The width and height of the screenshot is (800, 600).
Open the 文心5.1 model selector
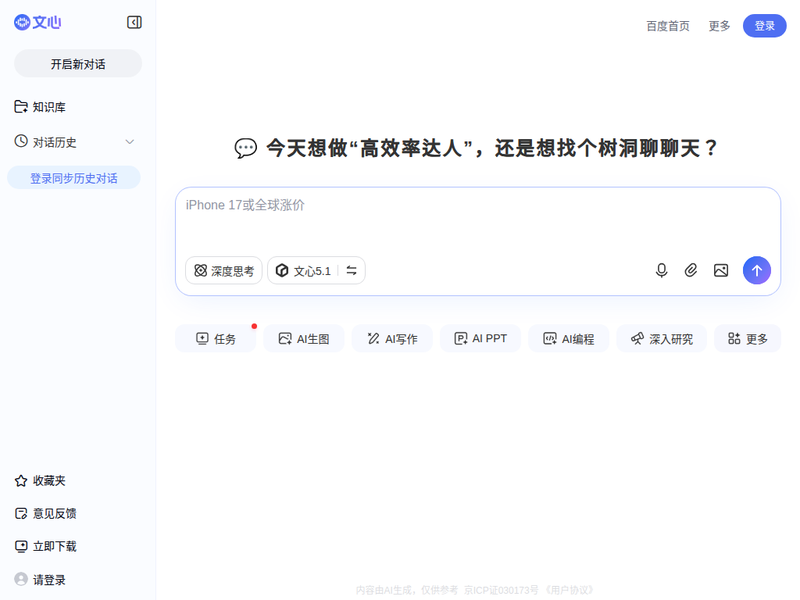pyautogui.click(x=316, y=270)
